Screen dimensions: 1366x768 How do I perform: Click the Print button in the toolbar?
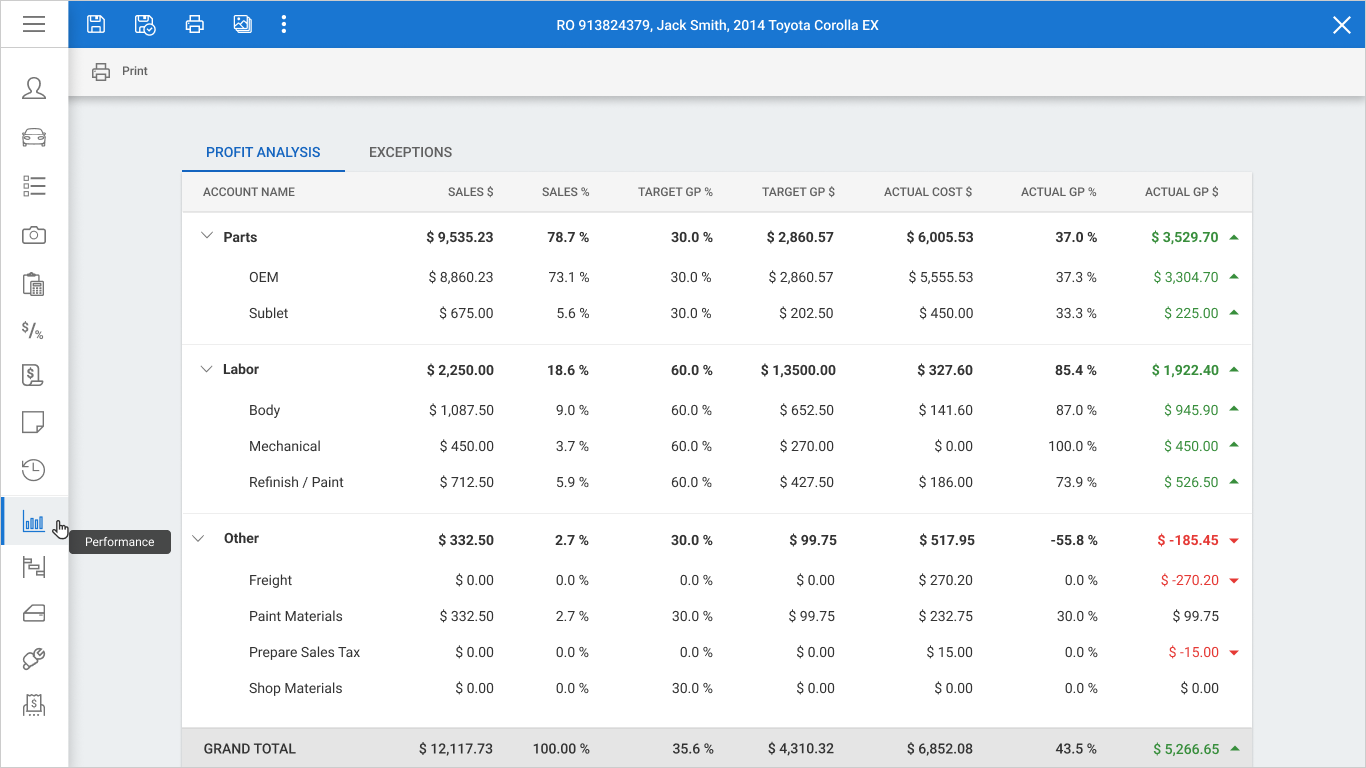(120, 71)
